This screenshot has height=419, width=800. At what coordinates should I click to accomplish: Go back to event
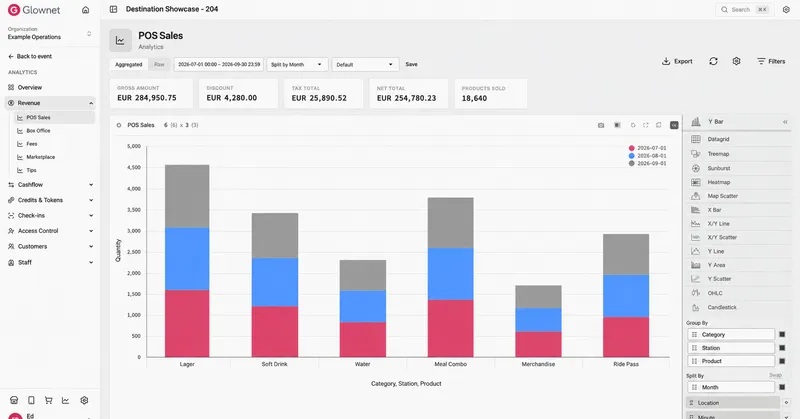click(30, 57)
